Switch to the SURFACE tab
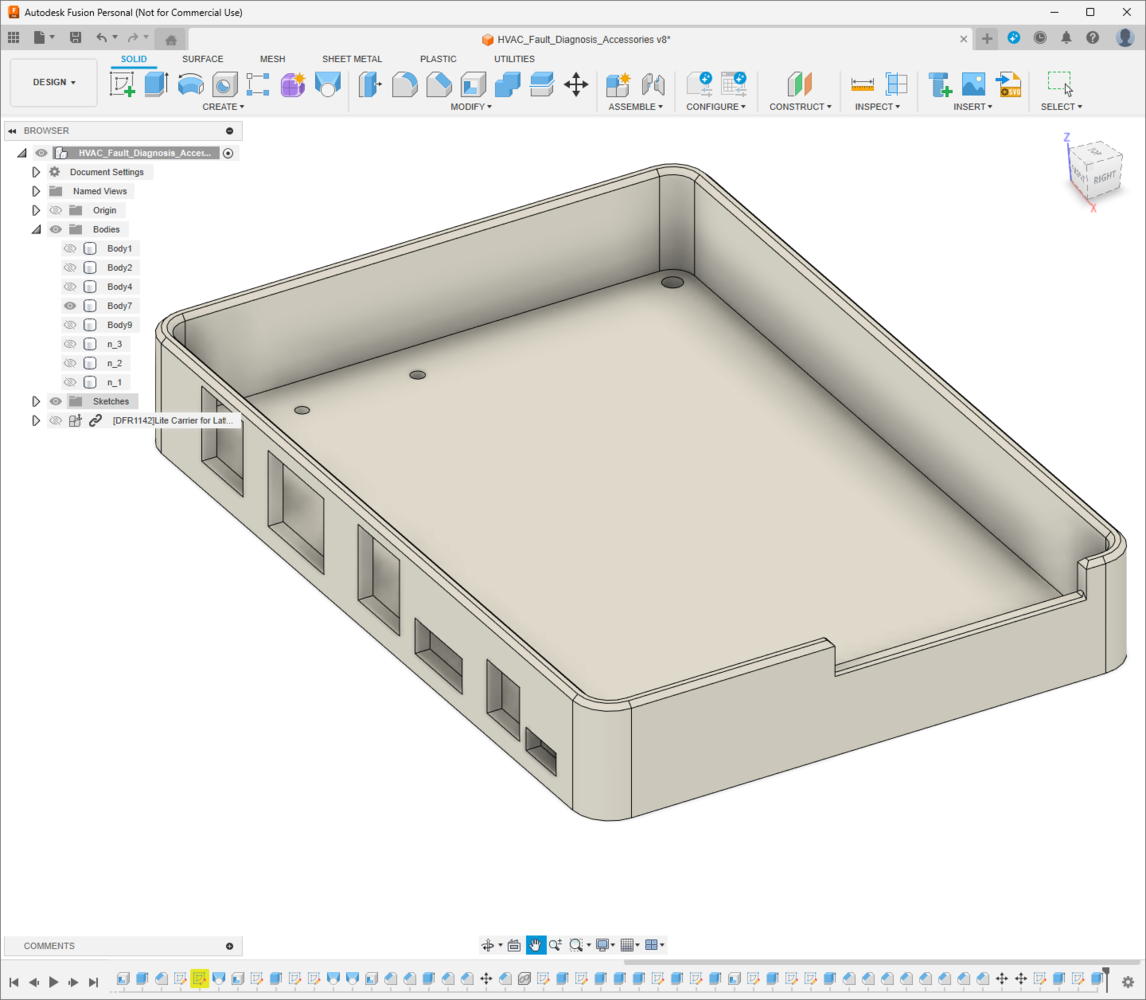This screenshot has width=1146, height=1000. tap(202, 59)
